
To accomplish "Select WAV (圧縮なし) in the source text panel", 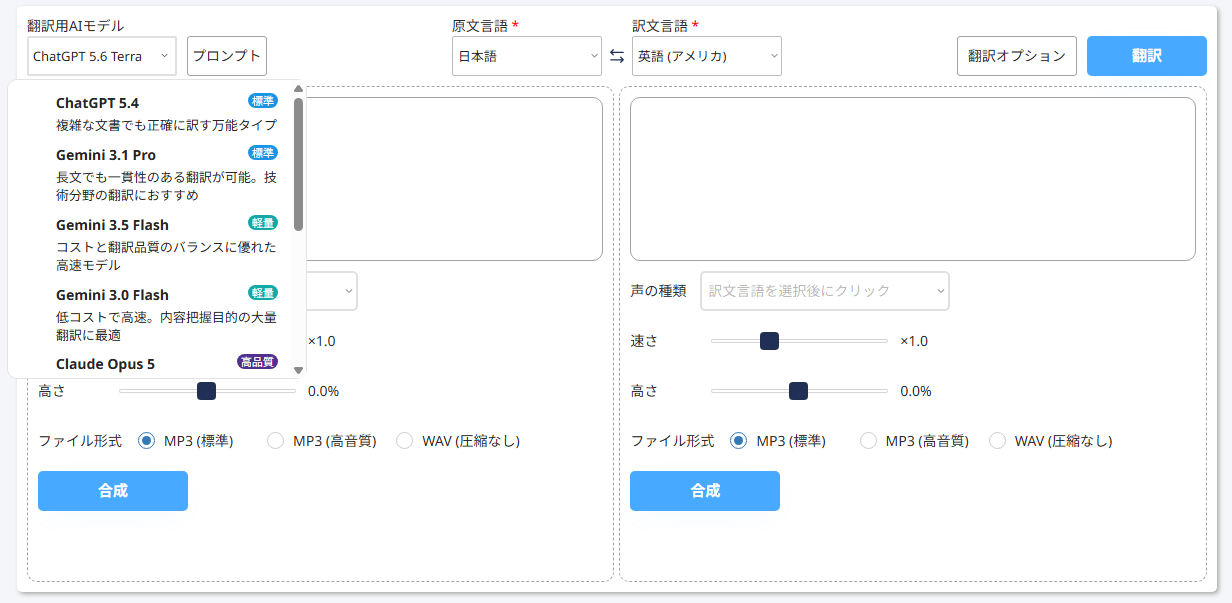I will point(405,440).
